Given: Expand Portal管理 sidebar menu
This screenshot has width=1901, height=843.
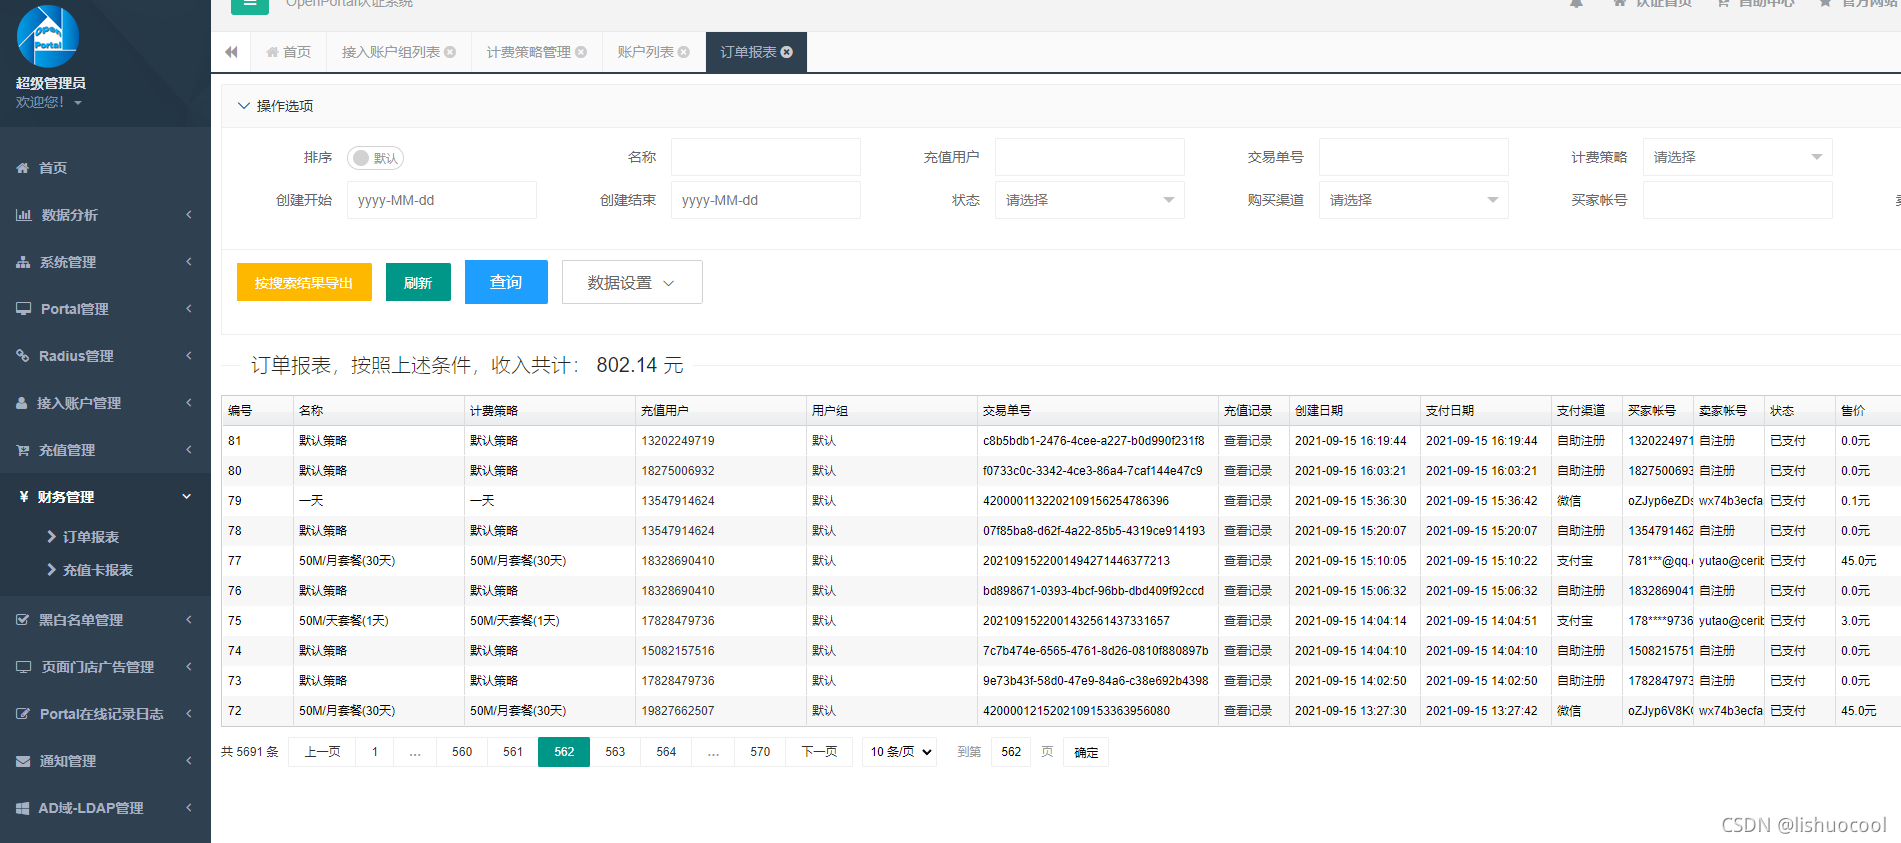Looking at the screenshot, I should click(105, 309).
